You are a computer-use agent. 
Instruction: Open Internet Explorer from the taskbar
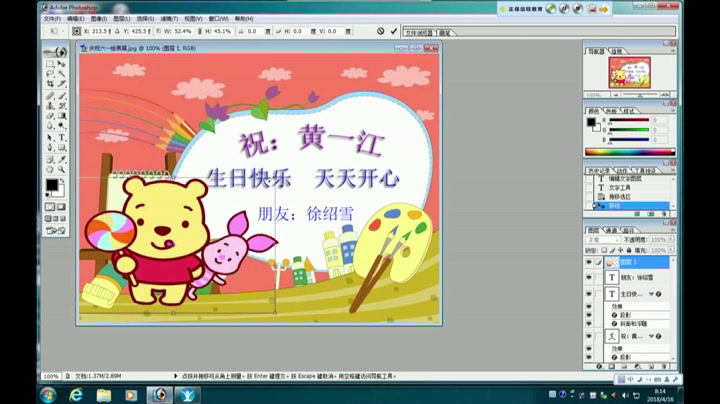pyautogui.click(x=76, y=394)
